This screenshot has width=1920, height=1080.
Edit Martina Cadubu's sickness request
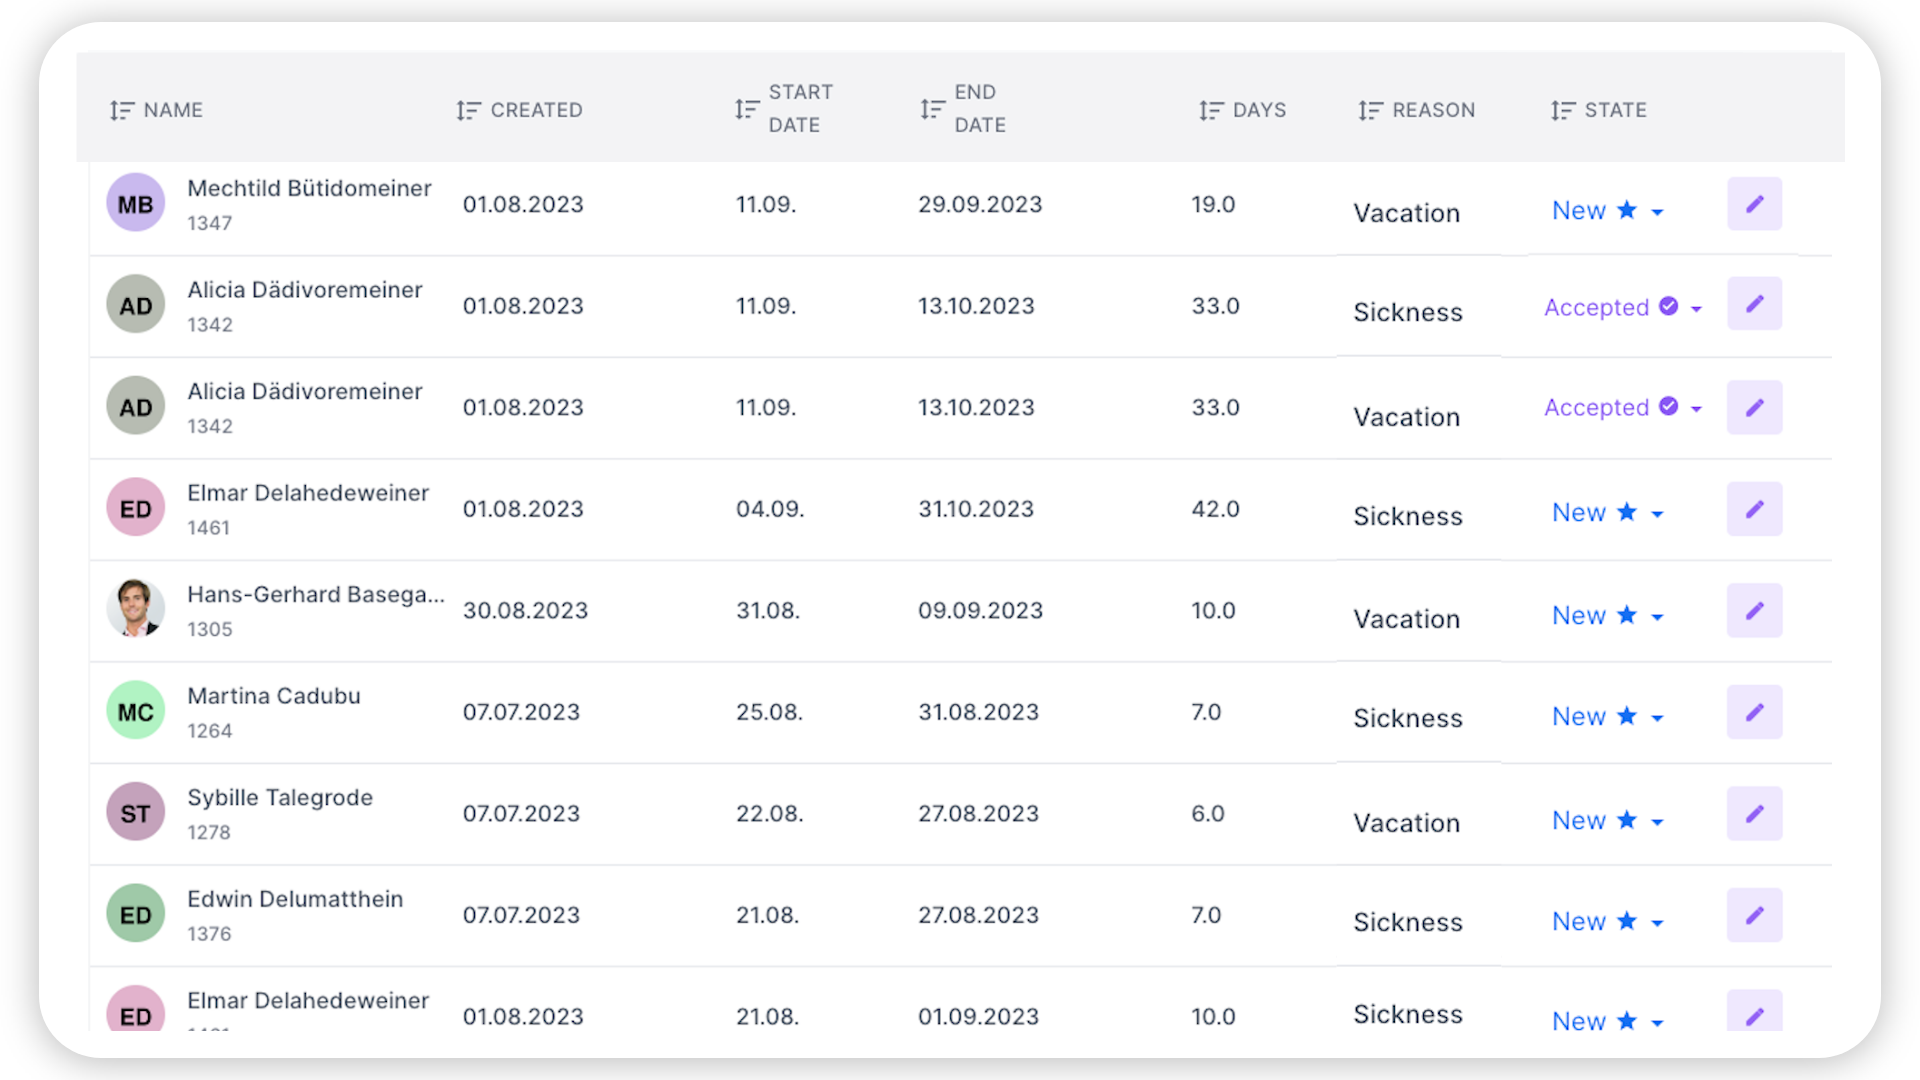(x=1755, y=711)
